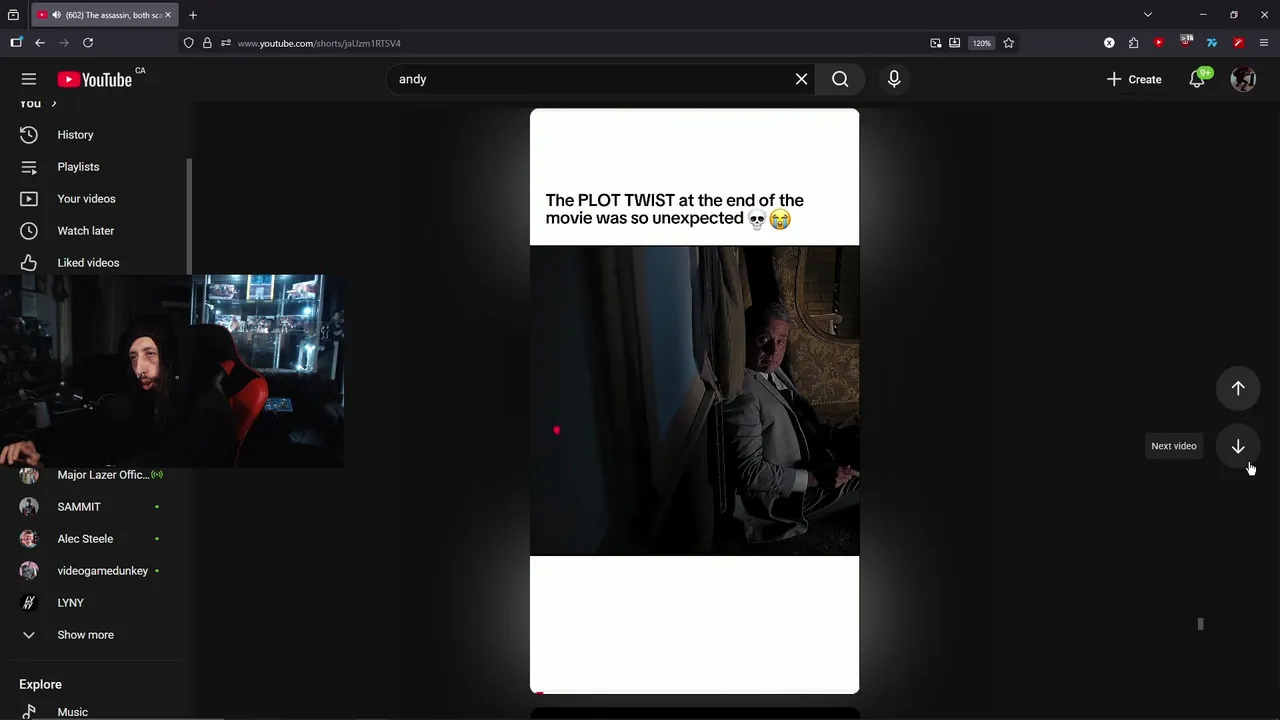
Task: Go back in the browser
Action: click(40, 43)
